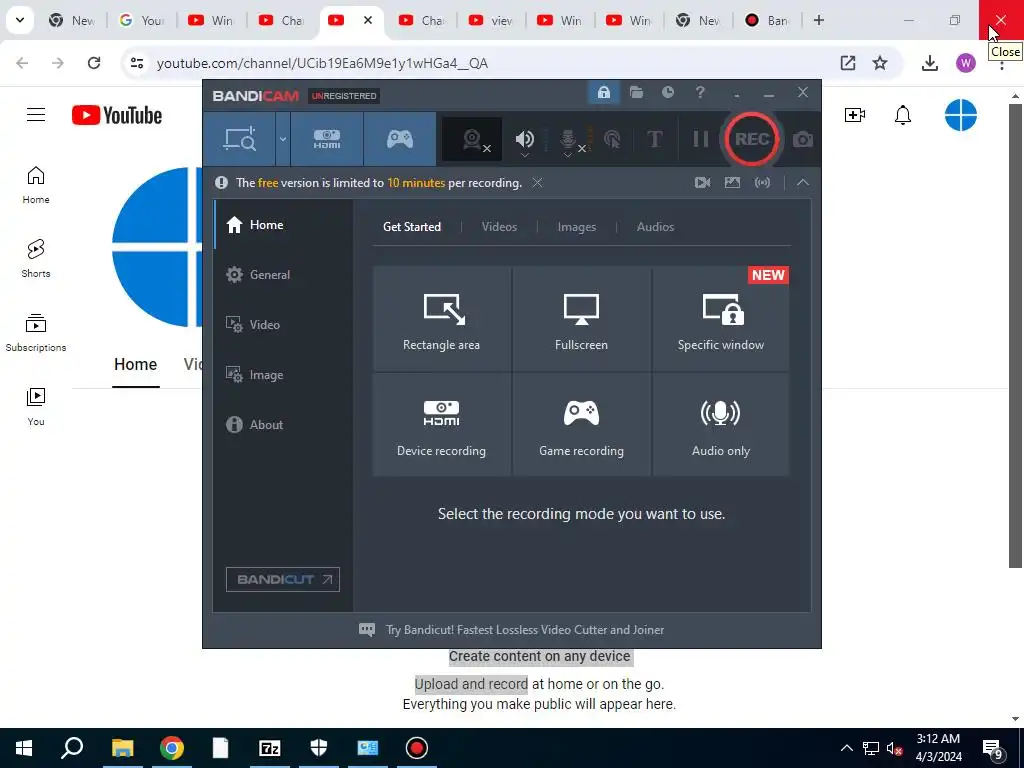This screenshot has height=768, width=1024.
Task: Open Chrome profile W avatar
Action: point(965,63)
